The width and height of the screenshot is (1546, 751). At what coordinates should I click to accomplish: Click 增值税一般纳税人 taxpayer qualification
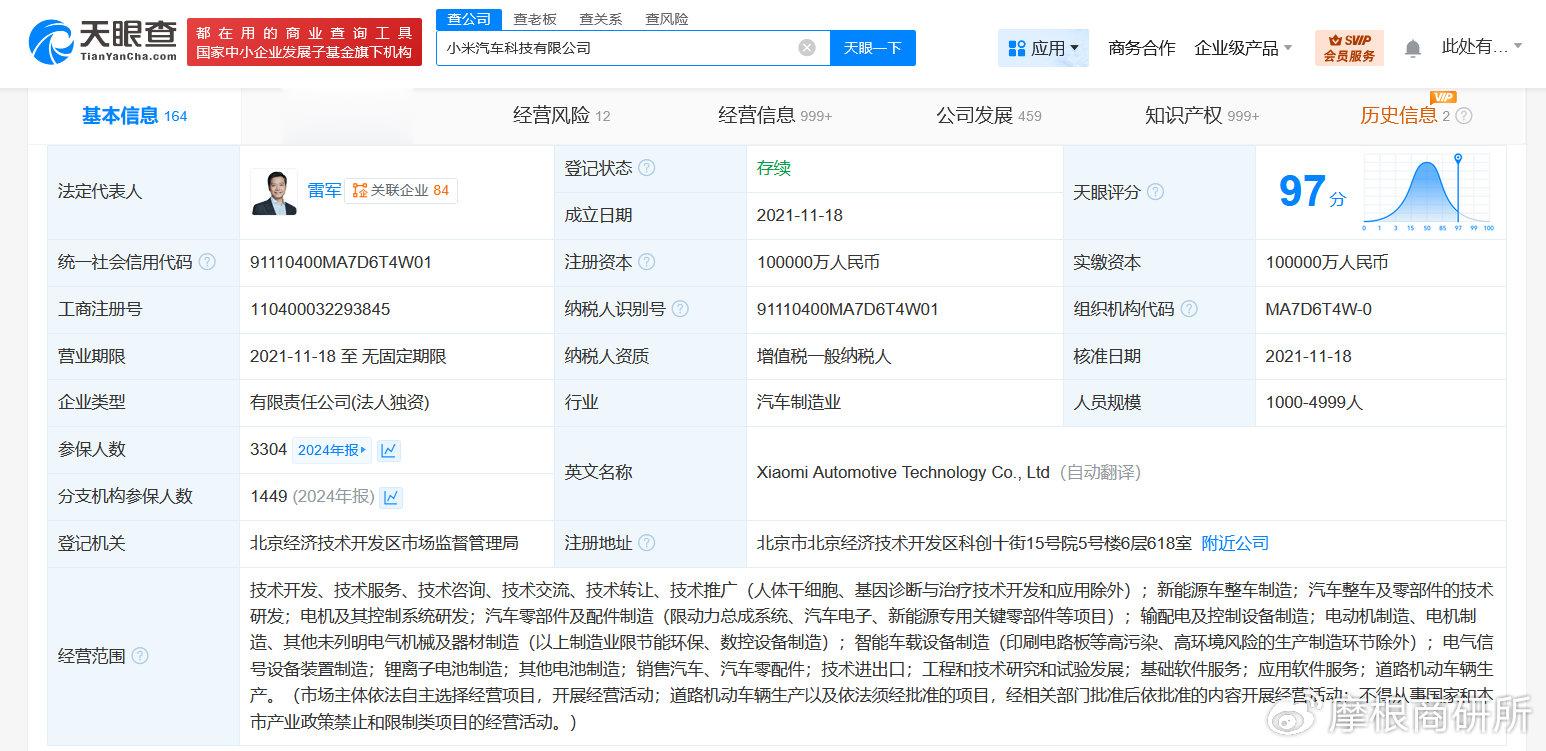click(x=824, y=356)
